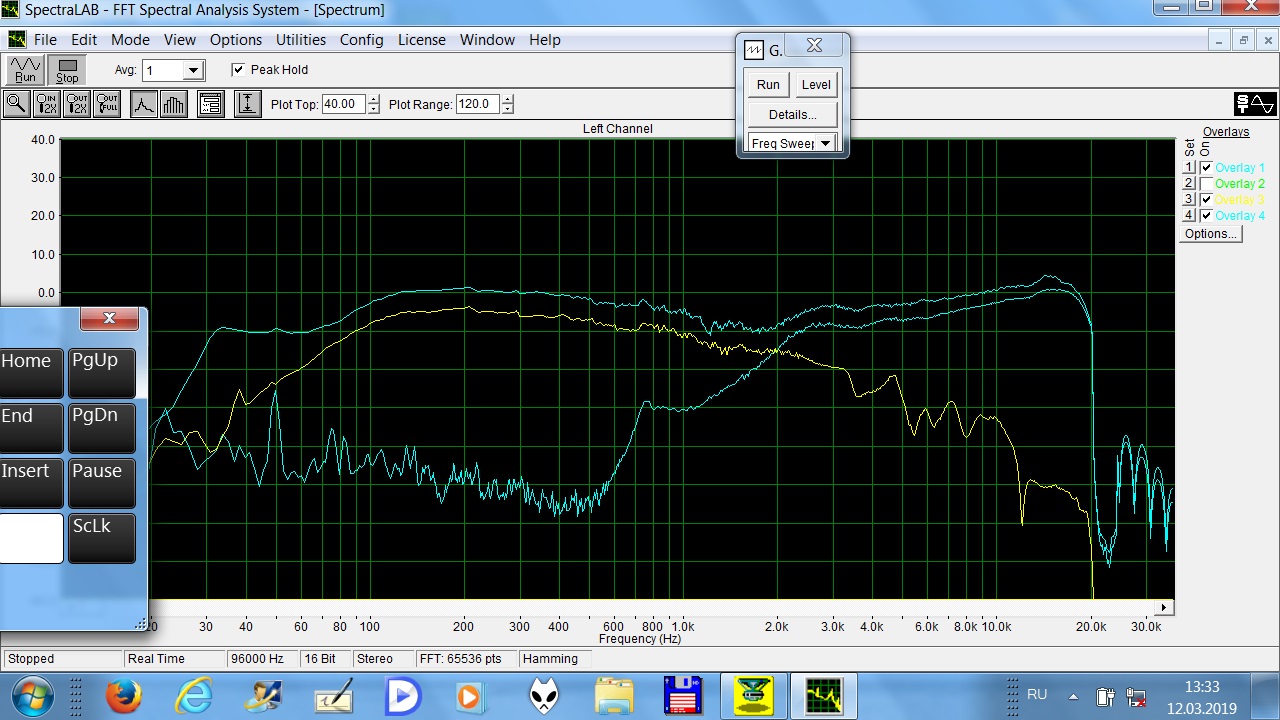Stop the analyzer with the Stop button
The height and width of the screenshot is (720, 1280).
click(67, 70)
